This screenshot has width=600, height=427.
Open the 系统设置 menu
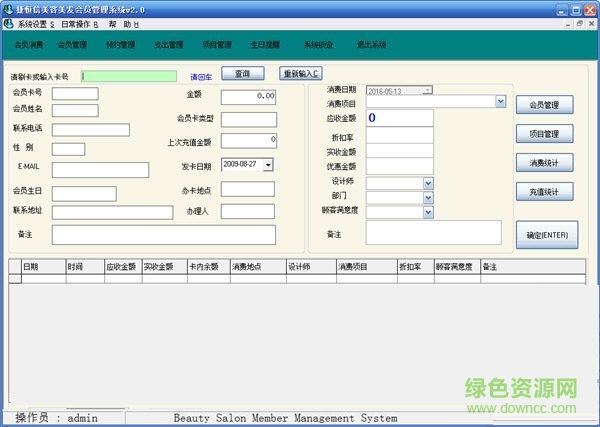(x=36, y=22)
